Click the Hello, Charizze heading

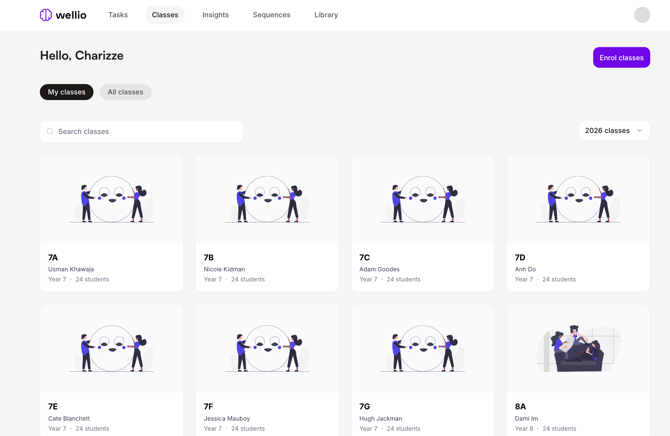pyautogui.click(x=82, y=56)
